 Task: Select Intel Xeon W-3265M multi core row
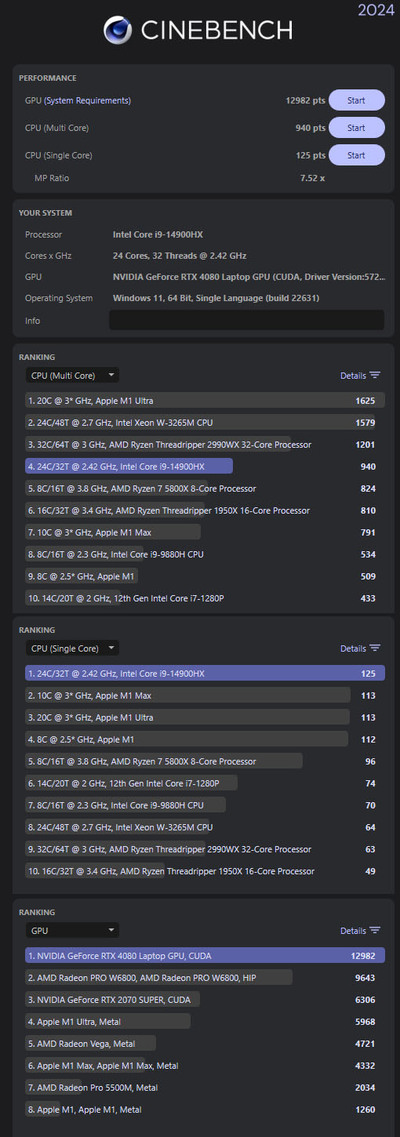coord(205,423)
